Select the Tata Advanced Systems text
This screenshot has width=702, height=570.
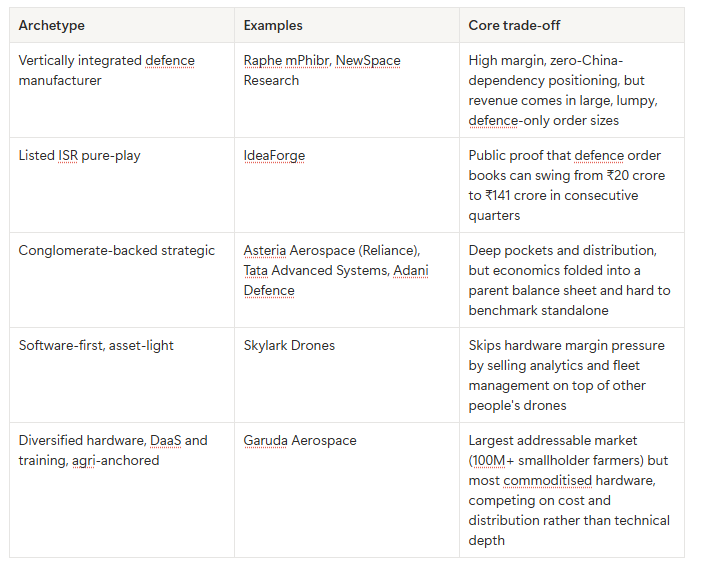pos(315,270)
